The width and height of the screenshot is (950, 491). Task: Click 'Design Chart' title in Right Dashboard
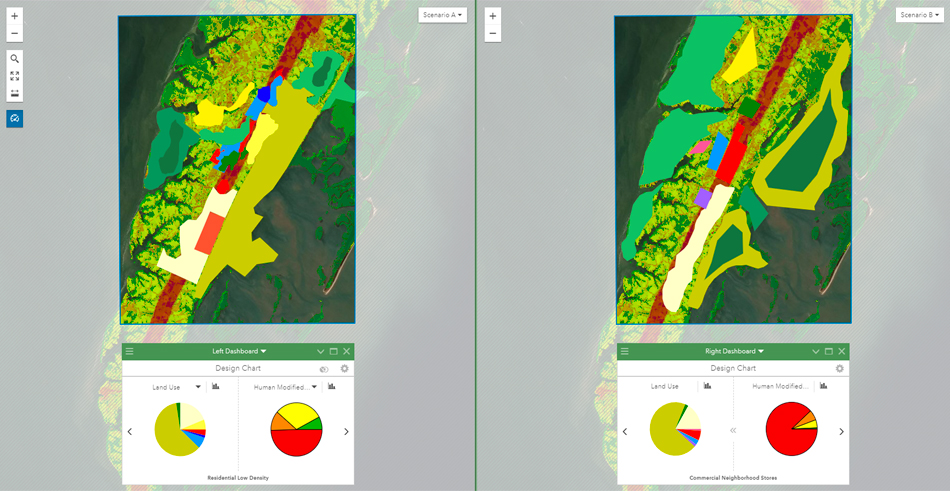coord(733,368)
